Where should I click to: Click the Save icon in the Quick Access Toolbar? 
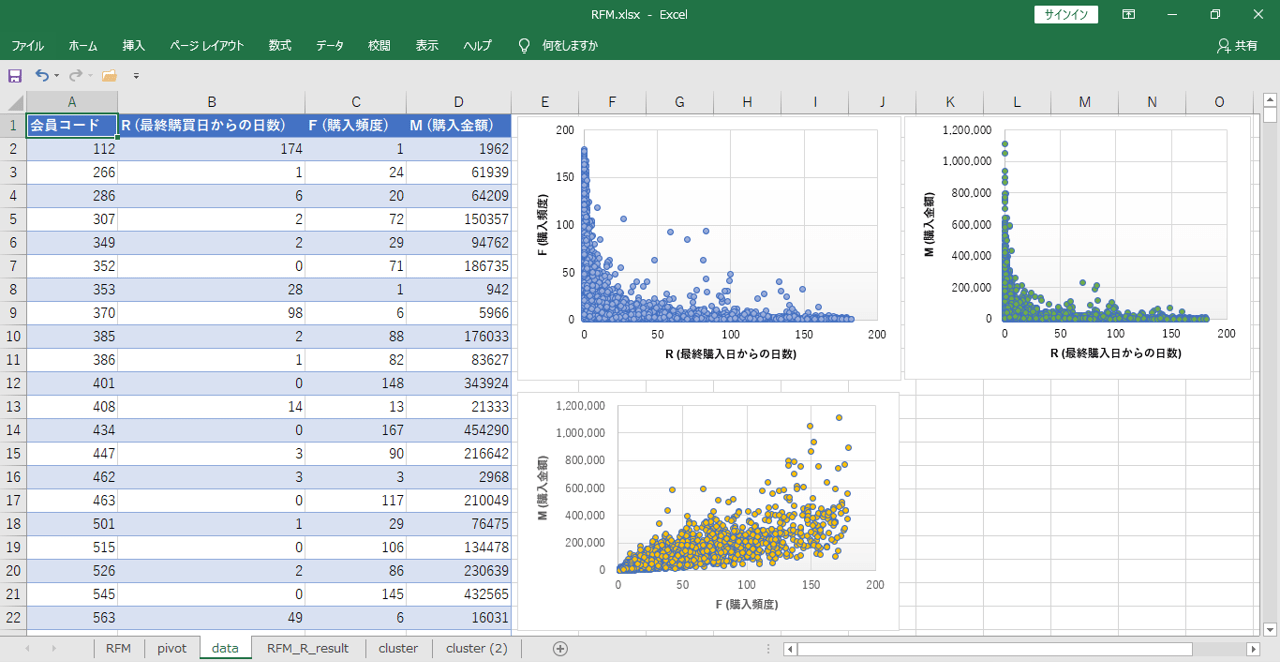(15, 75)
